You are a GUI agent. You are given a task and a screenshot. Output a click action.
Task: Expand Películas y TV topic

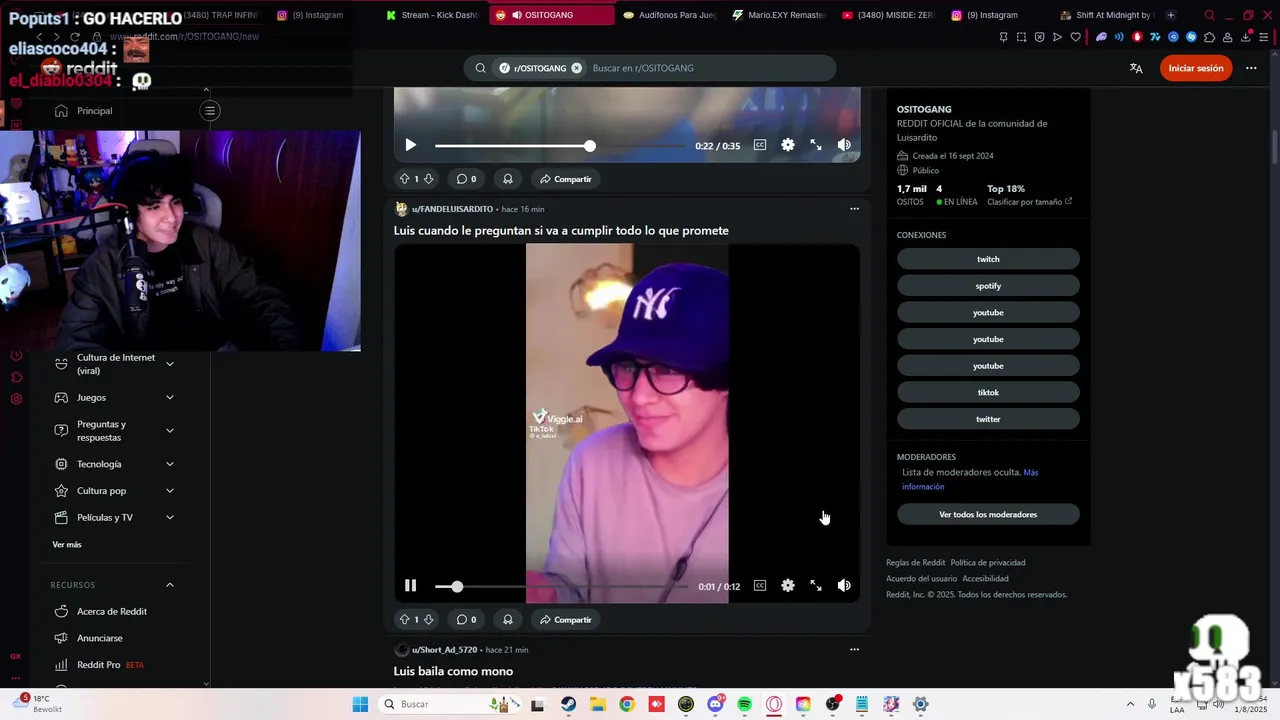pos(170,518)
